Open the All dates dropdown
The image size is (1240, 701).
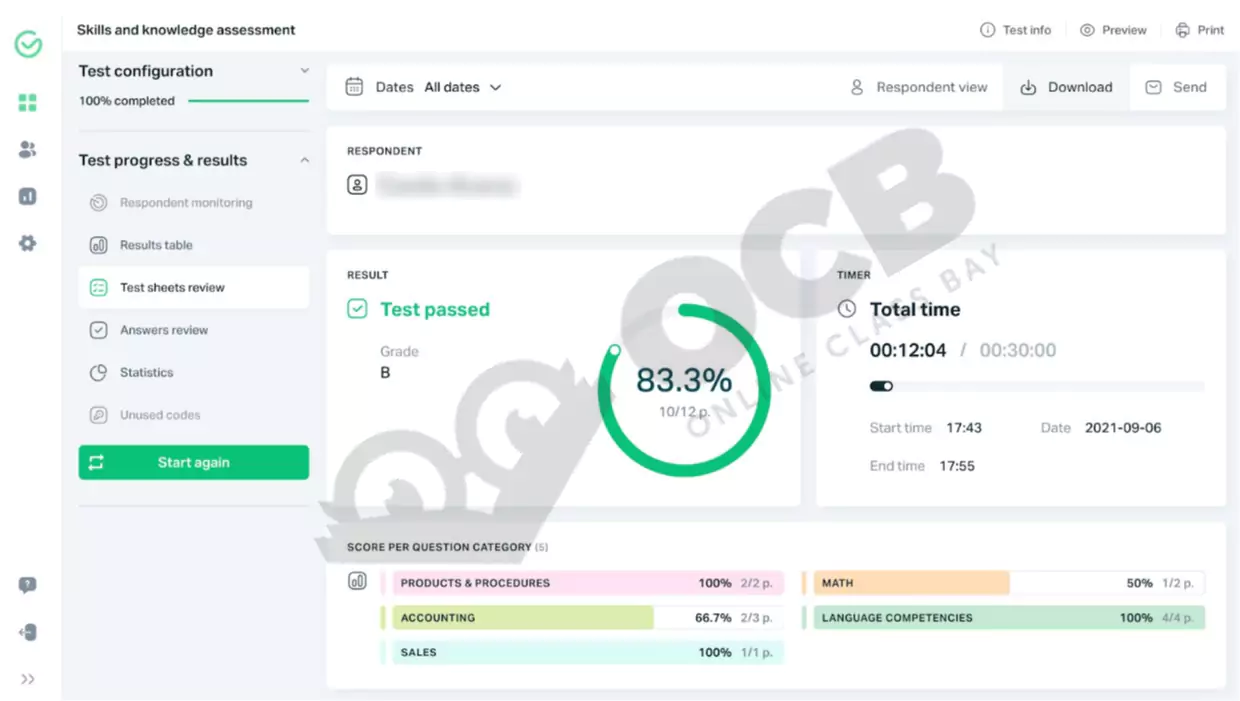pyautogui.click(x=462, y=87)
